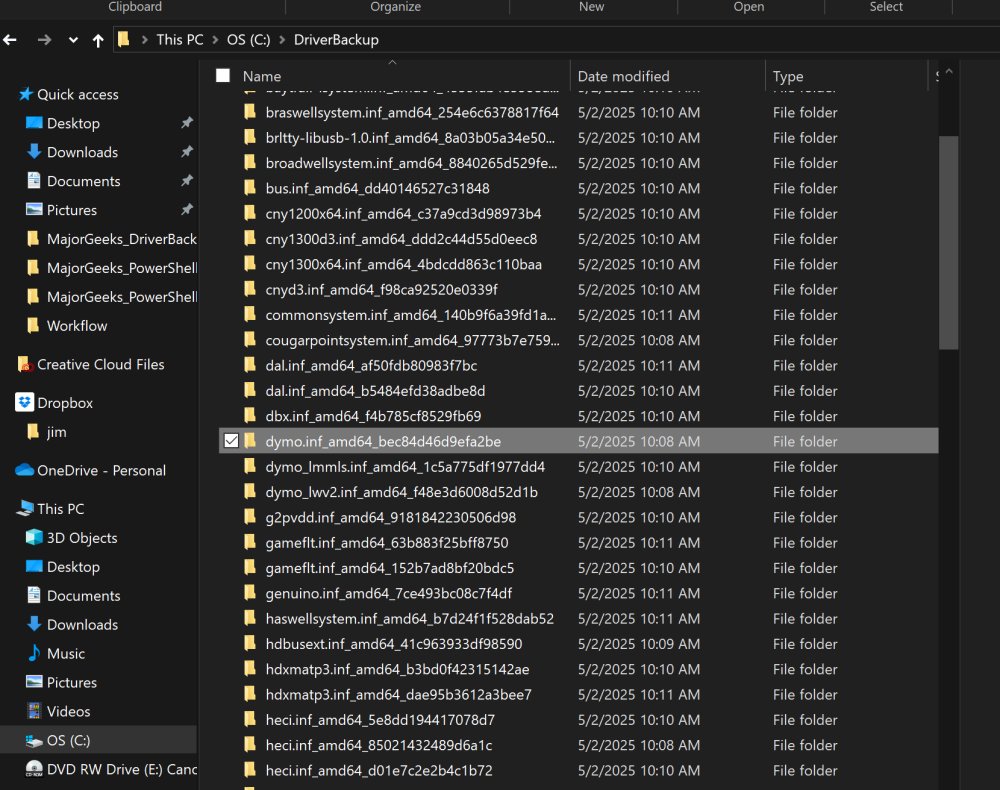Click the folder icon in the address bar
Viewport: 1000px width, 790px height.
122,39
